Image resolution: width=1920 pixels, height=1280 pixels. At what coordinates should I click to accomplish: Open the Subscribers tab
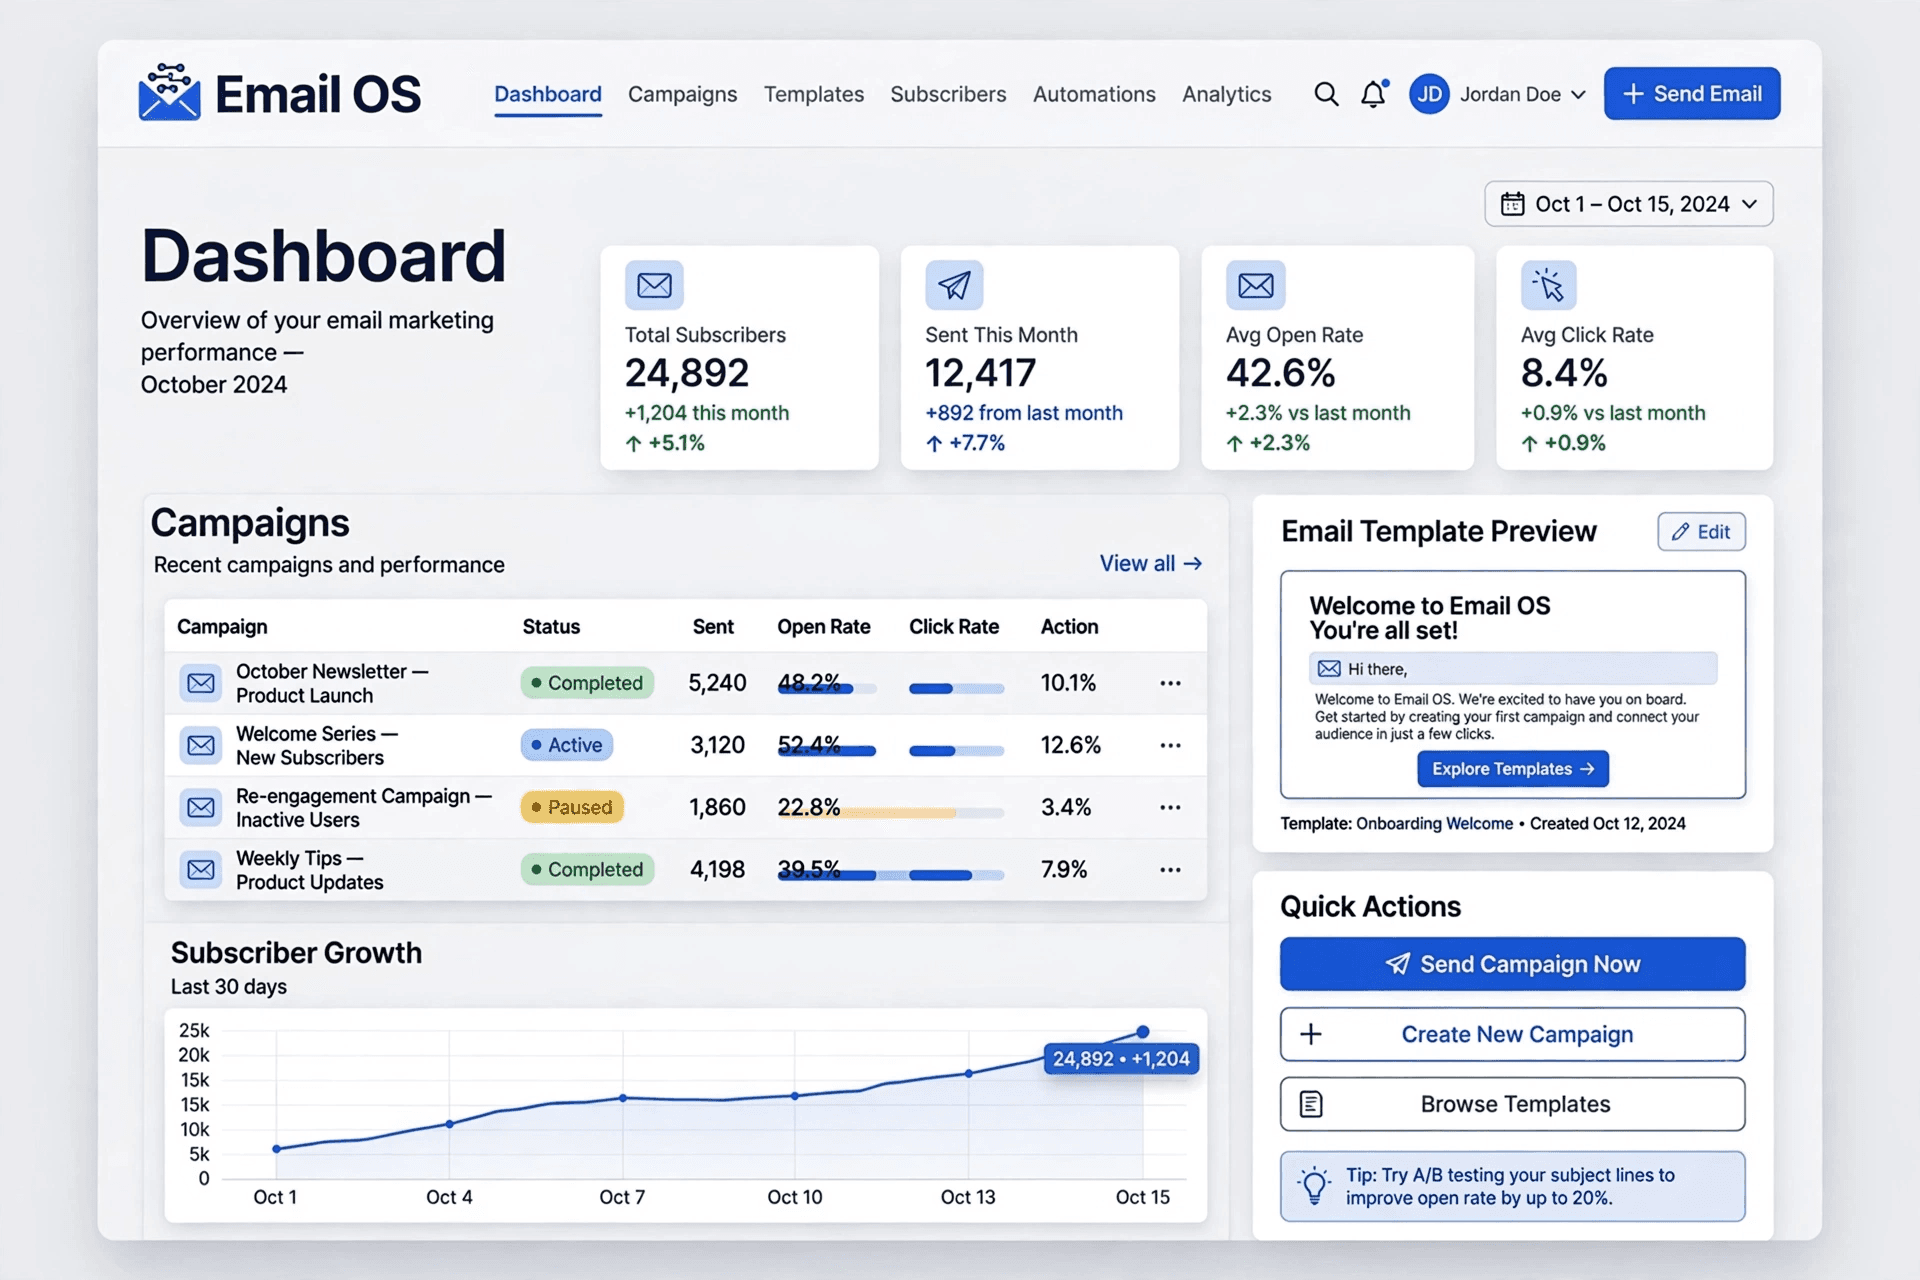[948, 94]
